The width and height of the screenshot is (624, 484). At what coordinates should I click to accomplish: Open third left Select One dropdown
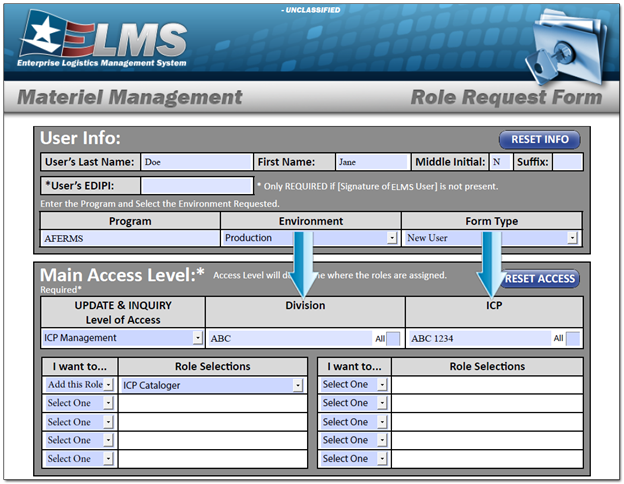[108, 422]
